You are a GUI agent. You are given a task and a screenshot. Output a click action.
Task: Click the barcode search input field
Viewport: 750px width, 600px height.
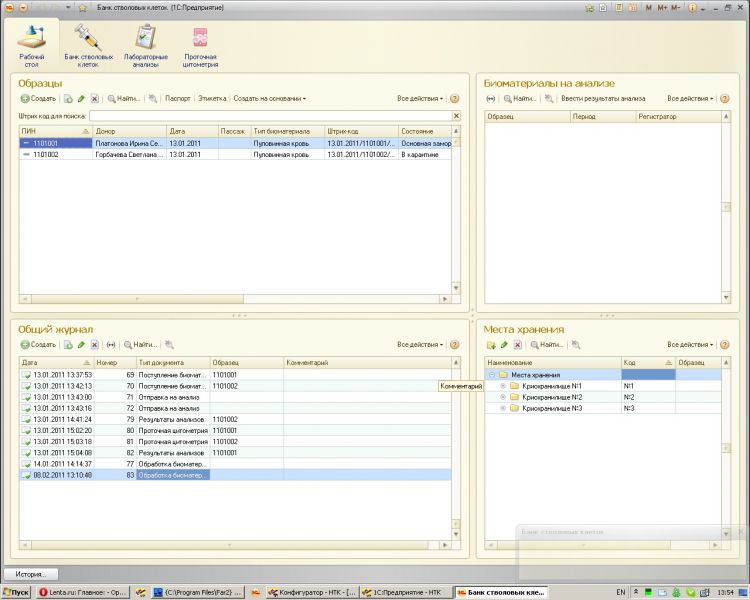(270, 116)
